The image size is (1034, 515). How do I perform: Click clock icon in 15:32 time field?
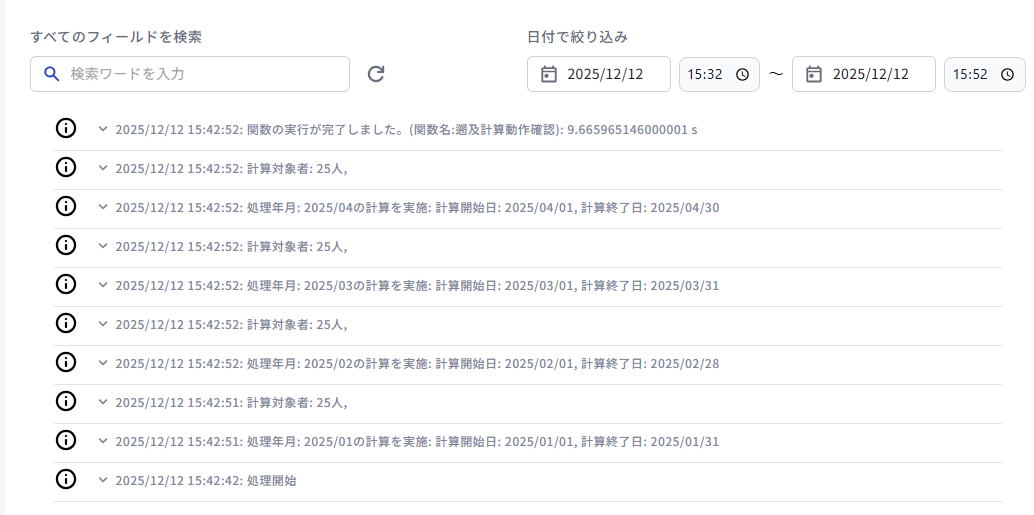(x=742, y=74)
